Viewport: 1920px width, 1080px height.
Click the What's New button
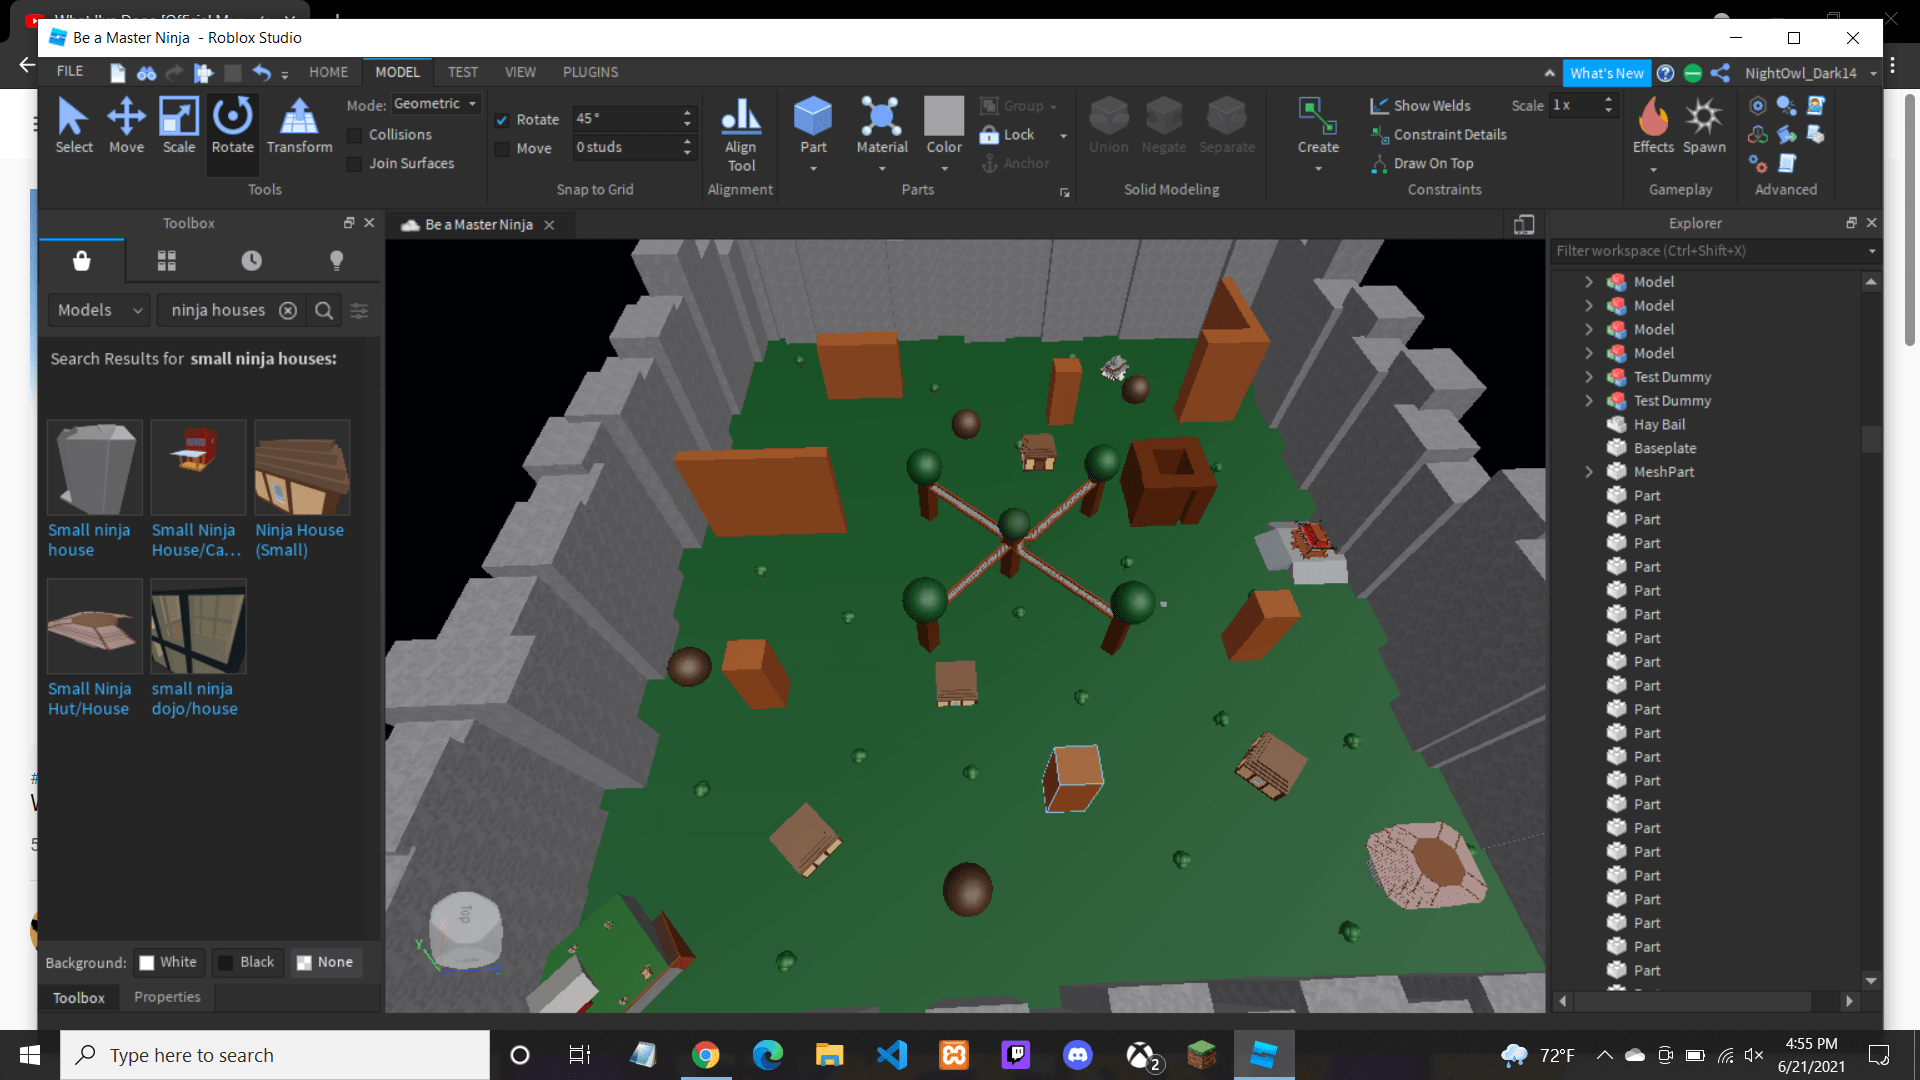(1606, 73)
